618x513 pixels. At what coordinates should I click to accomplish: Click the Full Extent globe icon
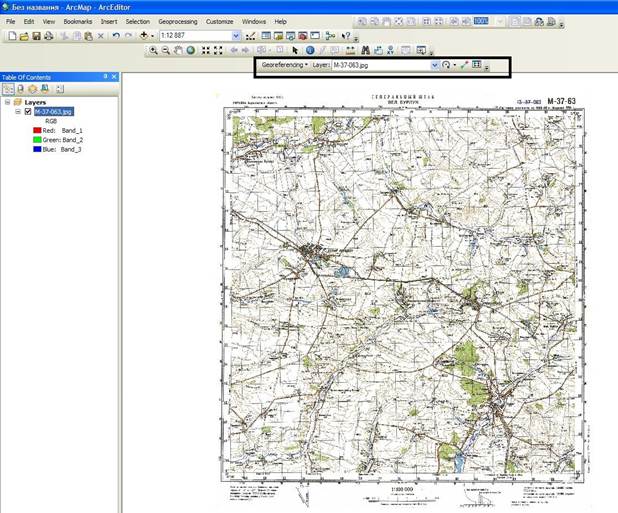(191, 50)
